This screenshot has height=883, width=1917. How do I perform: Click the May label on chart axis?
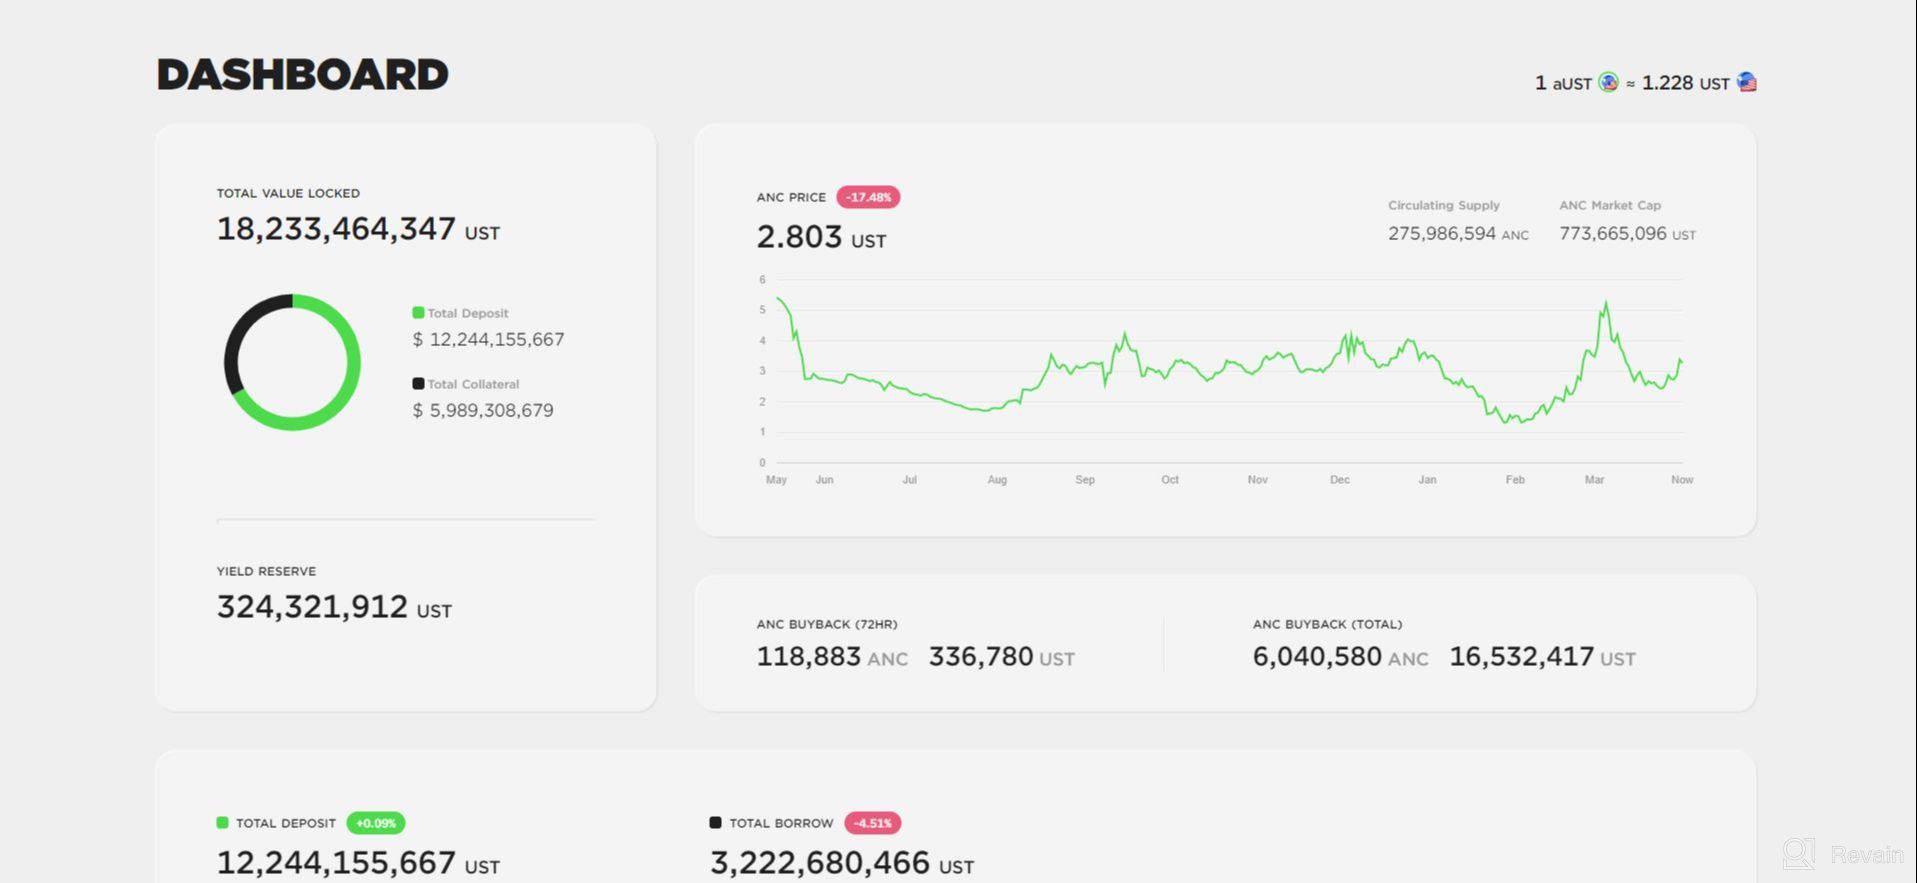click(776, 480)
